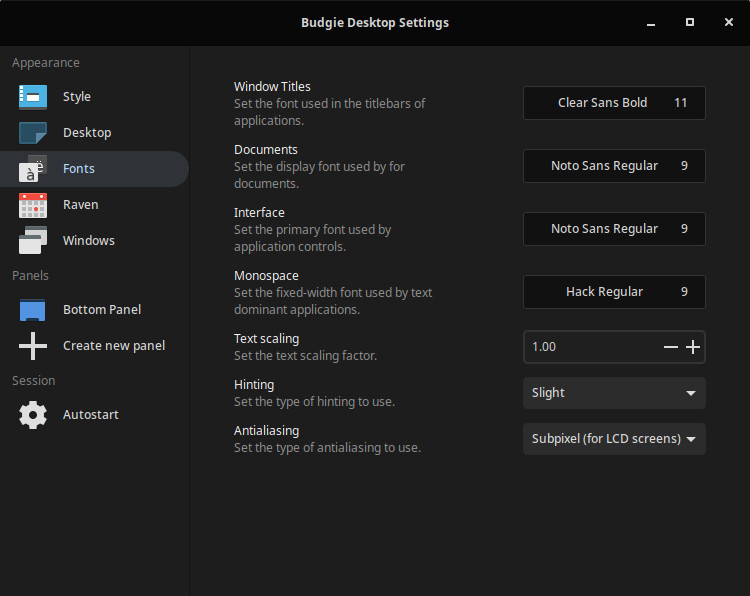Click the Style icon in sidebar
This screenshot has width=750, height=596.
point(33,97)
